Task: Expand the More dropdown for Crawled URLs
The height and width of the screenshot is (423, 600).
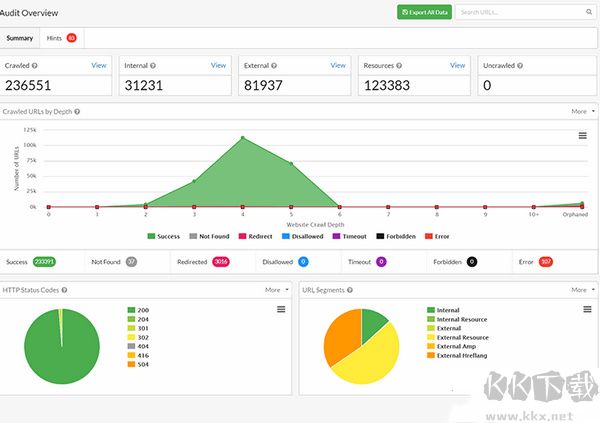Action: click(582, 112)
